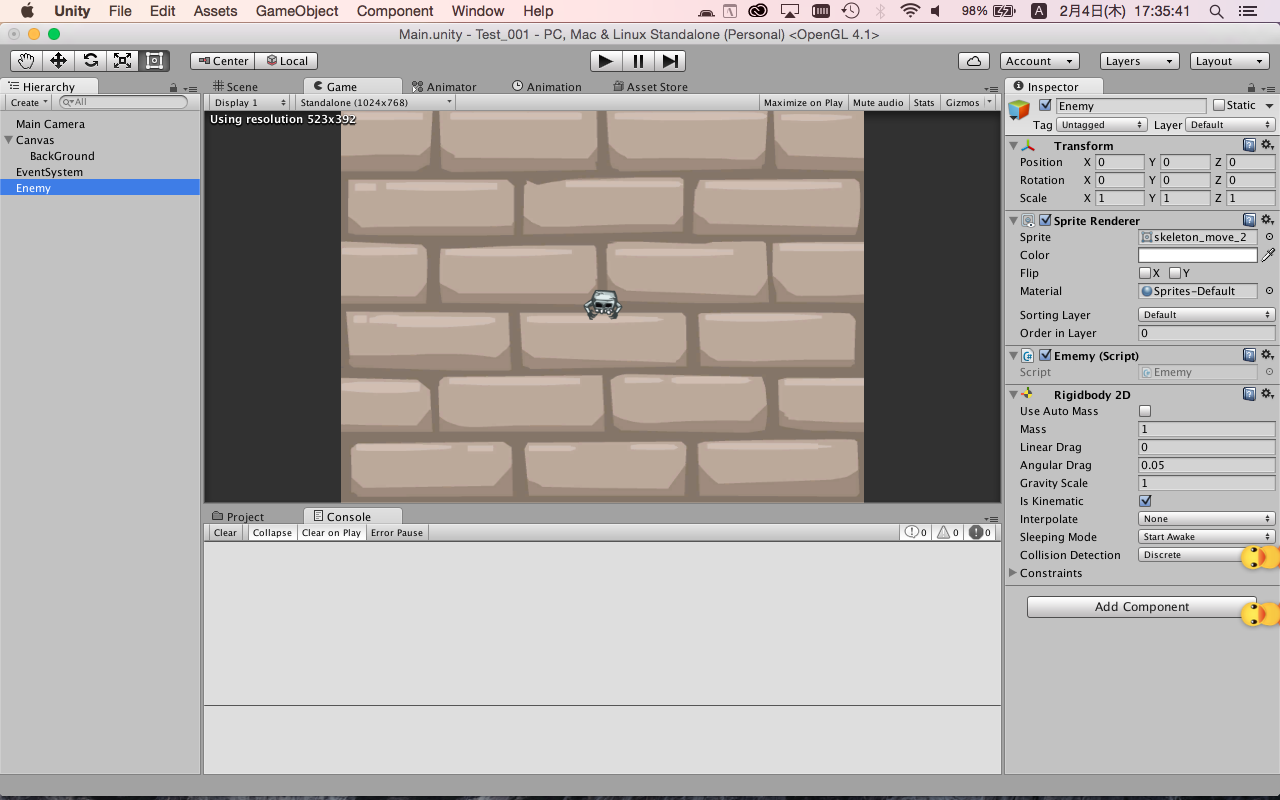This screenshot has height=800, width=1280.
Task: Open Sprite Renderer help icon
Action: pyautogui.click(x=1249, y=220)
